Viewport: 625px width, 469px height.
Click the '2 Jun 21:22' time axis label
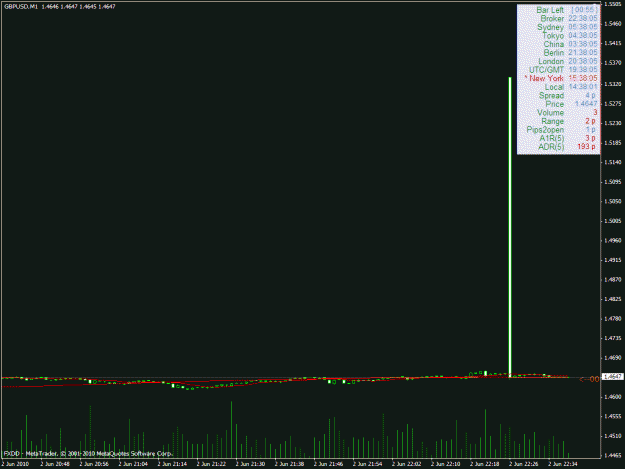[x=211, y=464]
